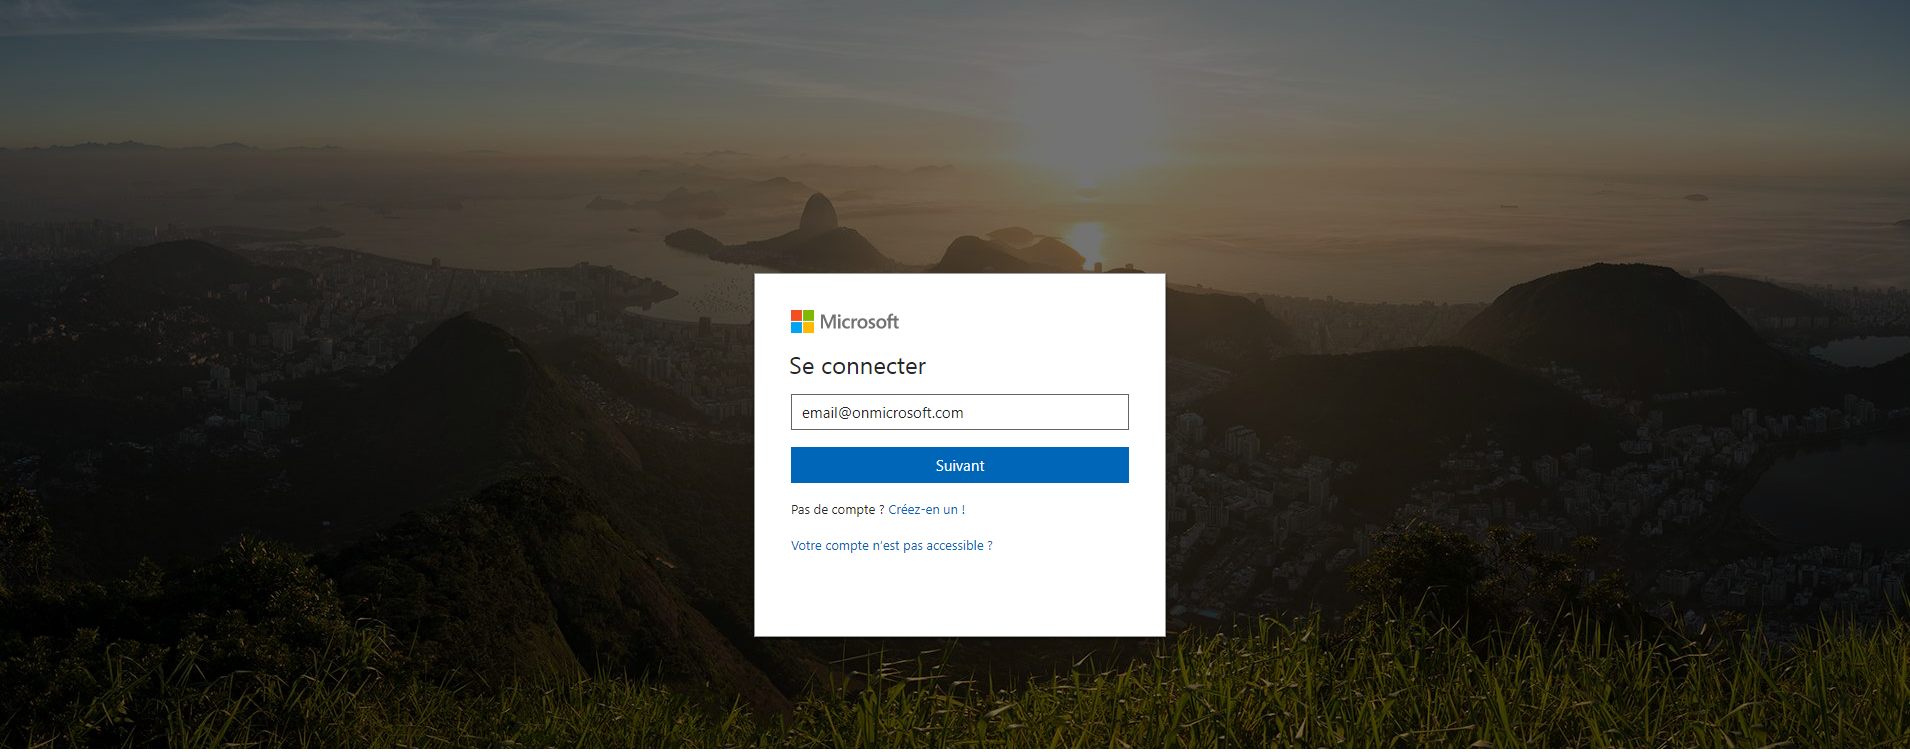
Task: Click the yellow square of Microsoft logo
Action: point(808,327)
